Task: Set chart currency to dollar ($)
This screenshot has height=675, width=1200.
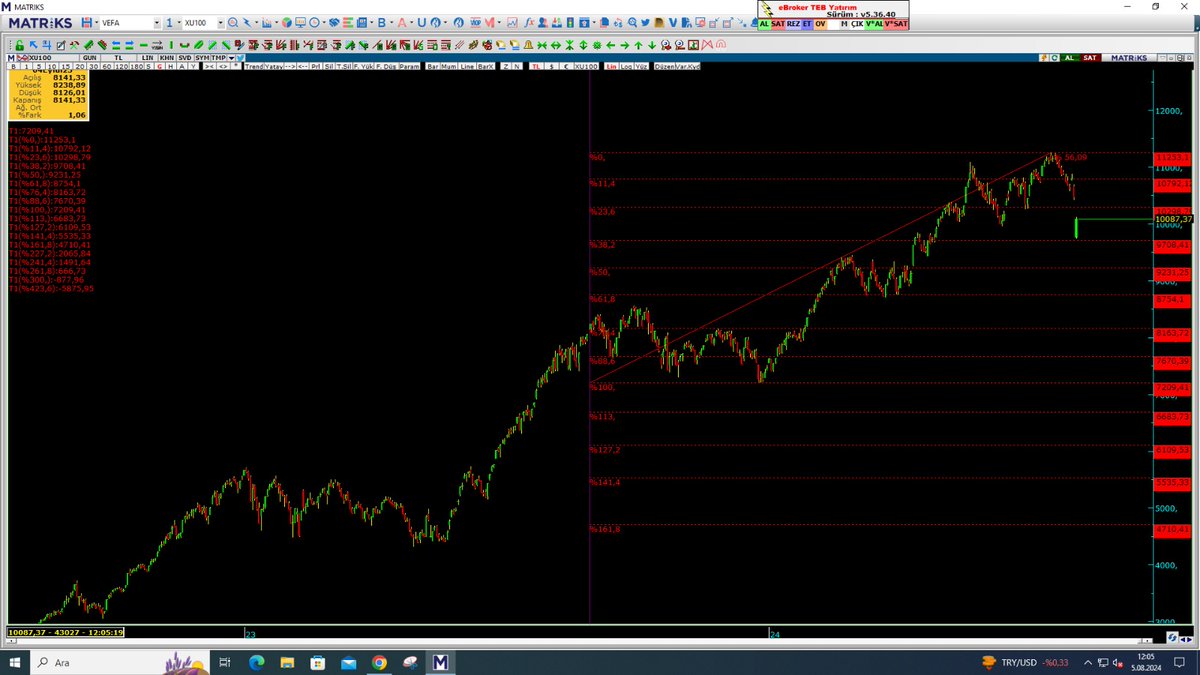Action: click(x=551, y=66)
